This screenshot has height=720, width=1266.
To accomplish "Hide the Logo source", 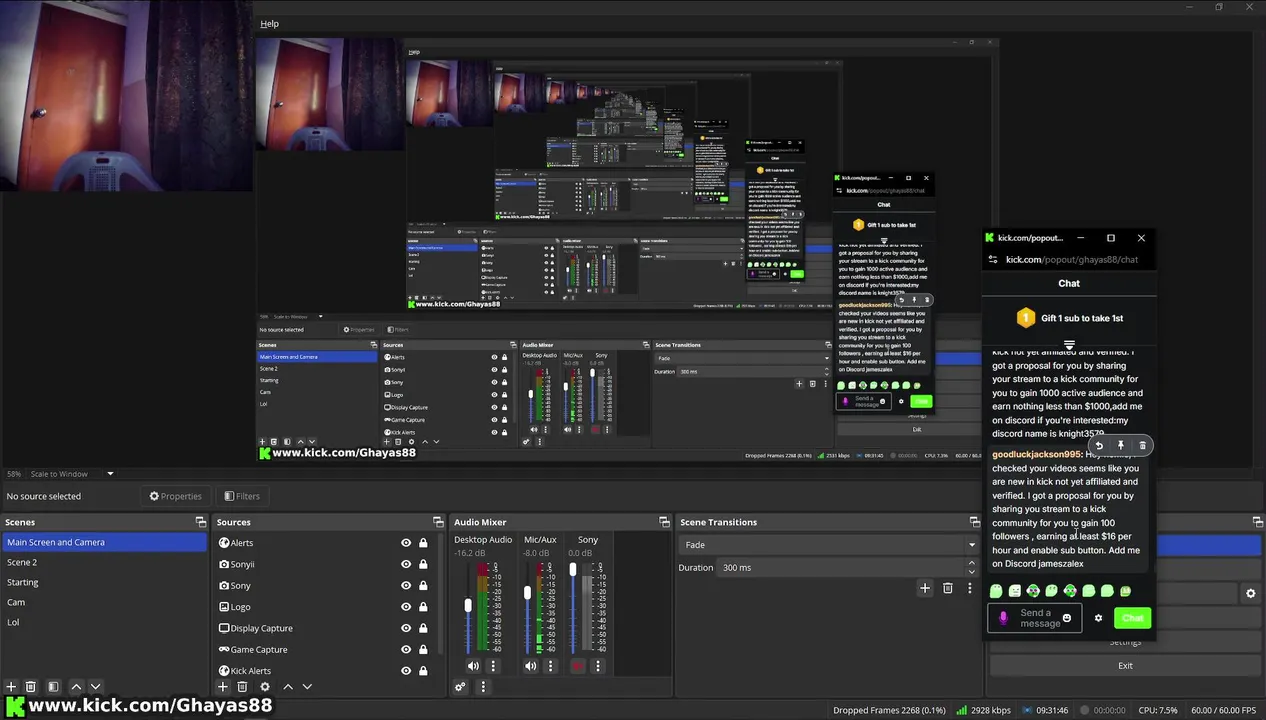I will coord(406,607).
